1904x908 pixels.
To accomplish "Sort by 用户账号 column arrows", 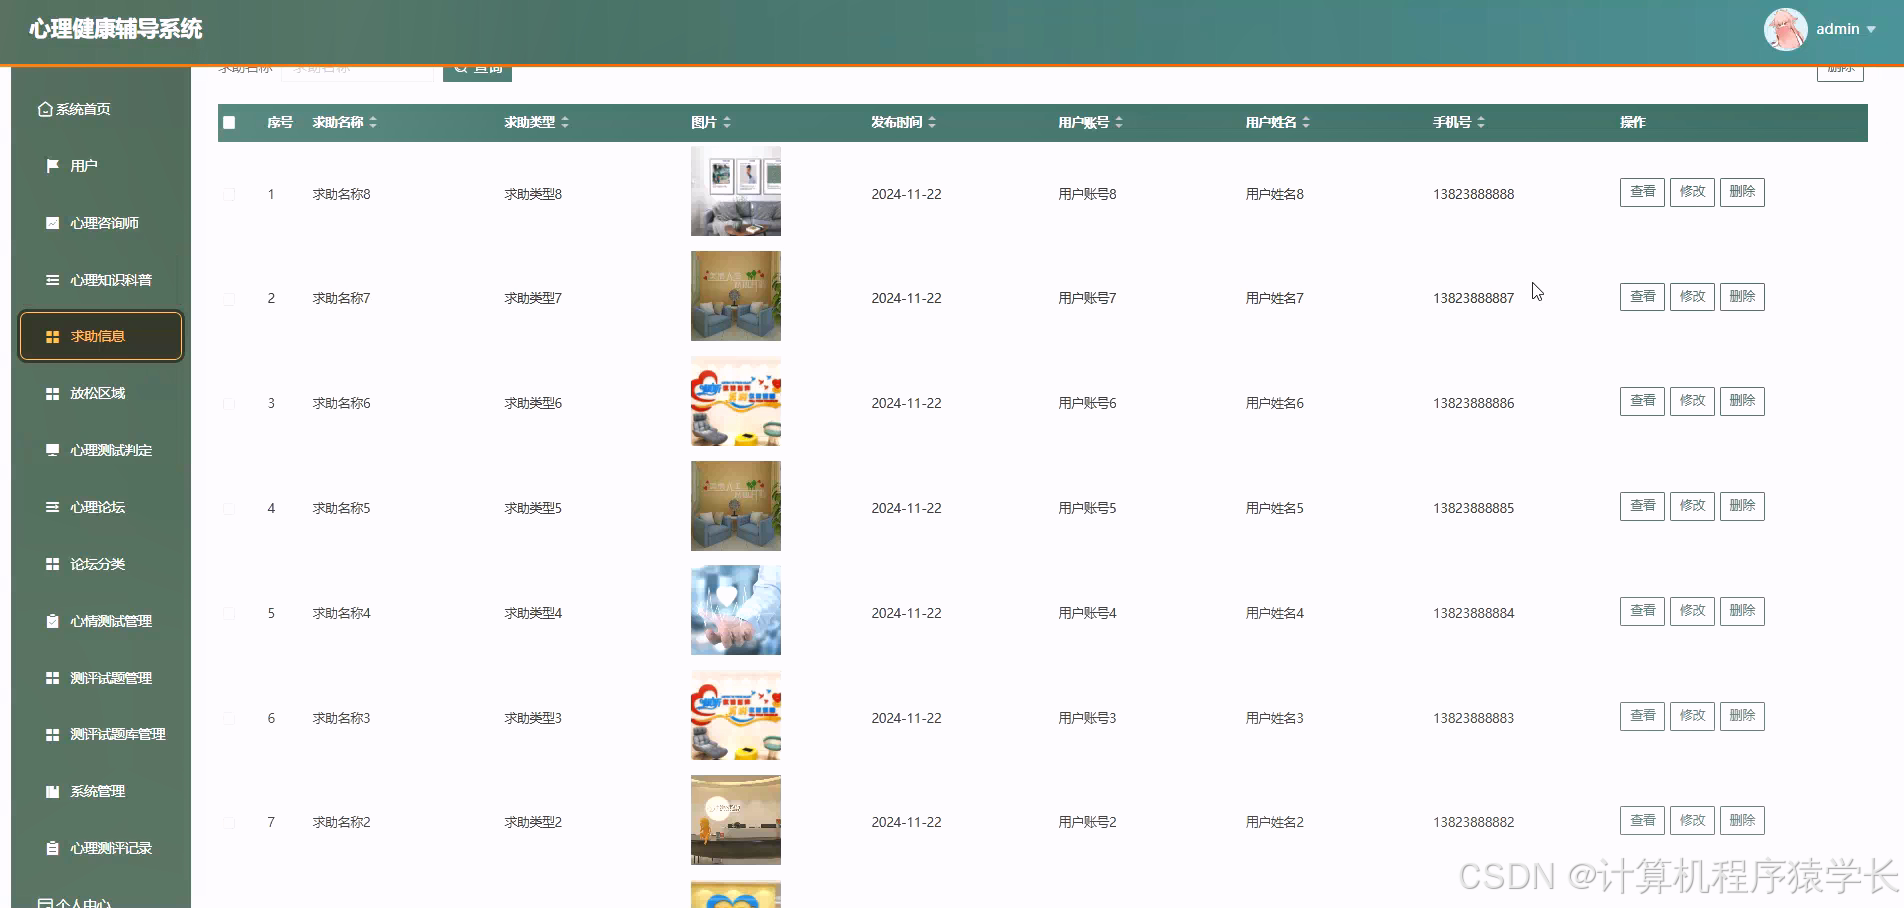I will (x=1119, y=122).
